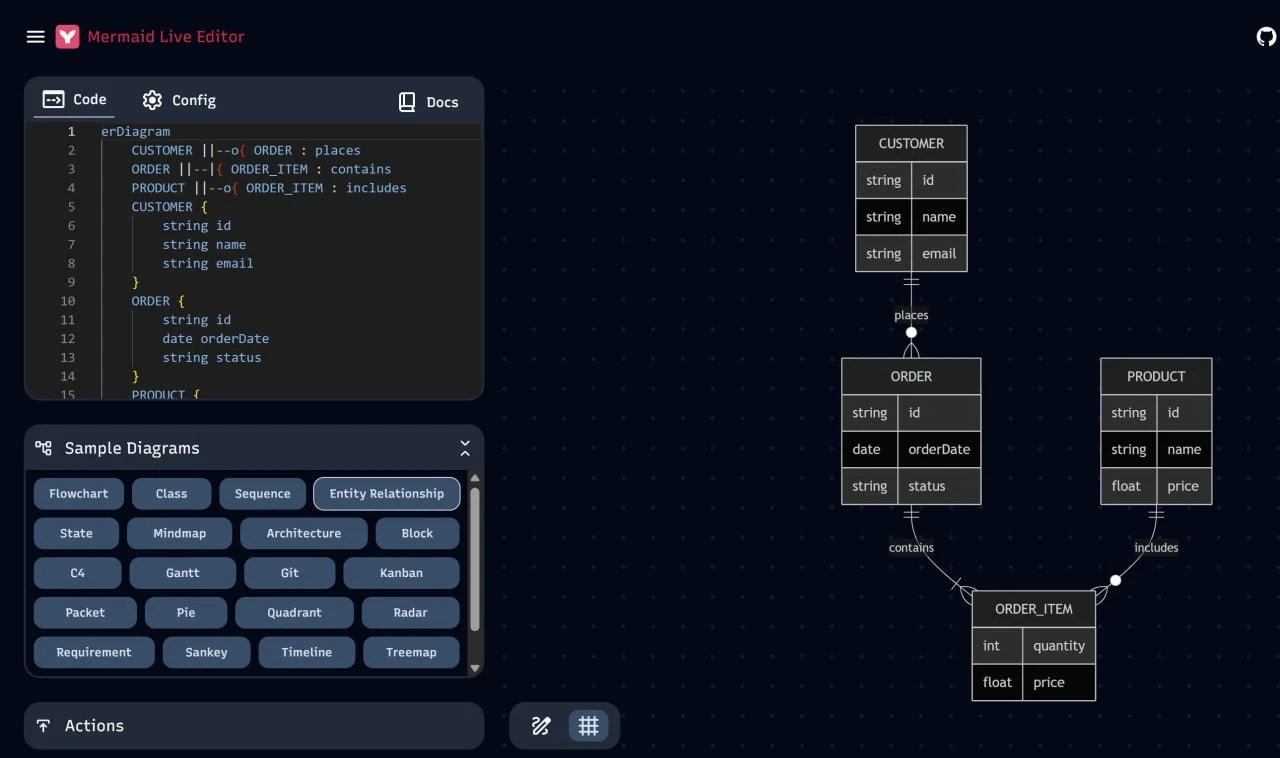Load the Flowchart sample diagram
This screenshot has height=758, width=1280.
(79, 494)
